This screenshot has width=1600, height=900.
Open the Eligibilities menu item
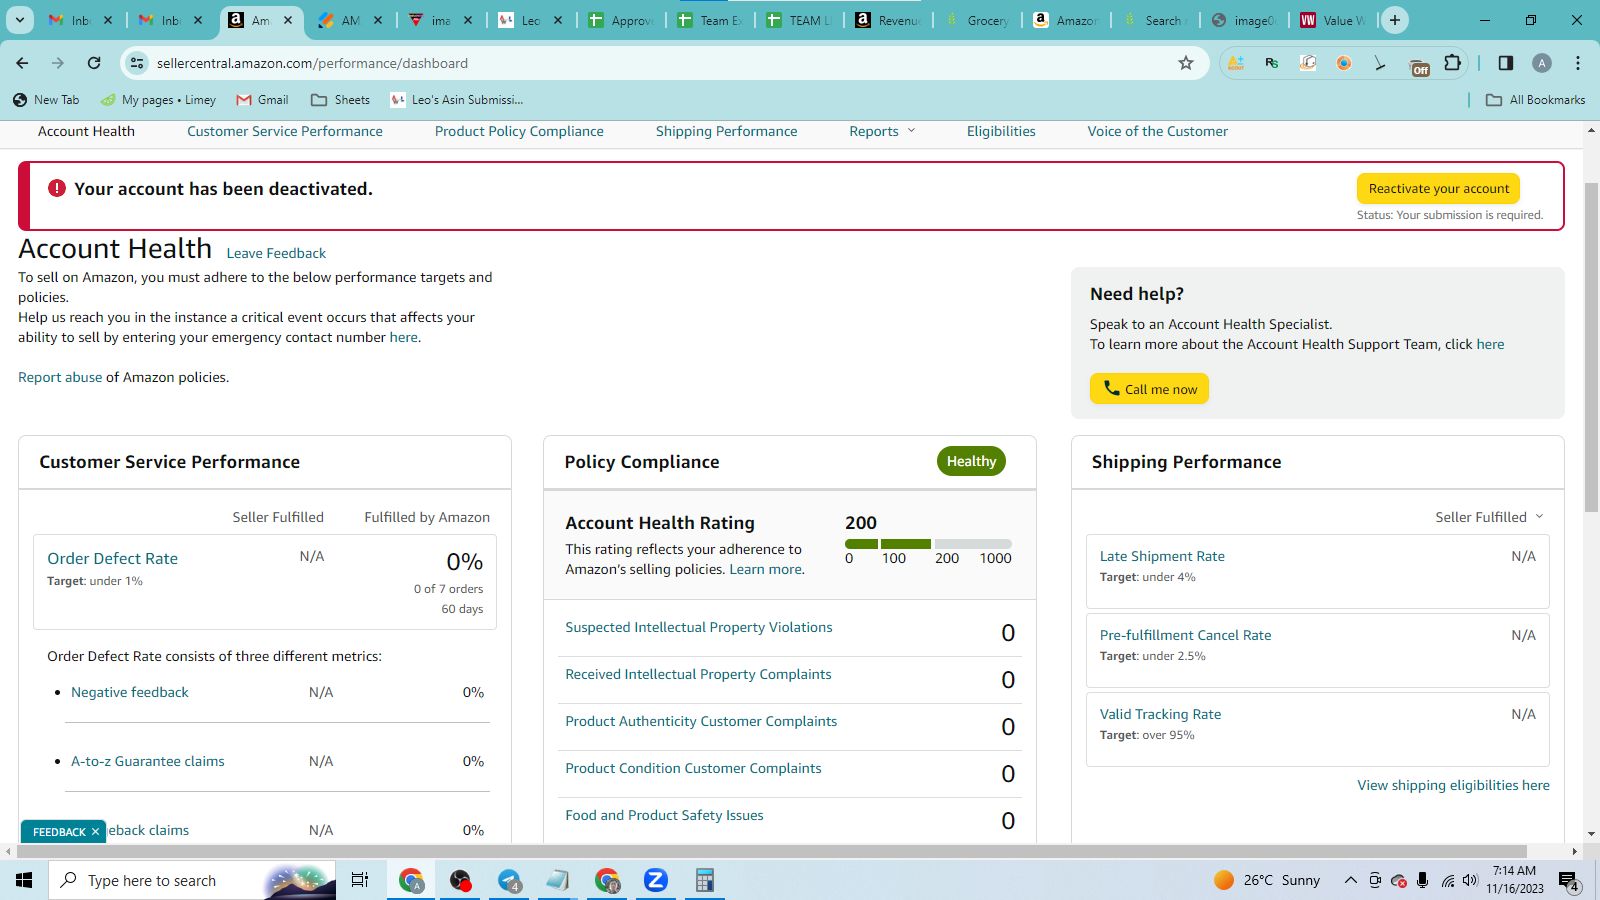[x=1001, y=131]
